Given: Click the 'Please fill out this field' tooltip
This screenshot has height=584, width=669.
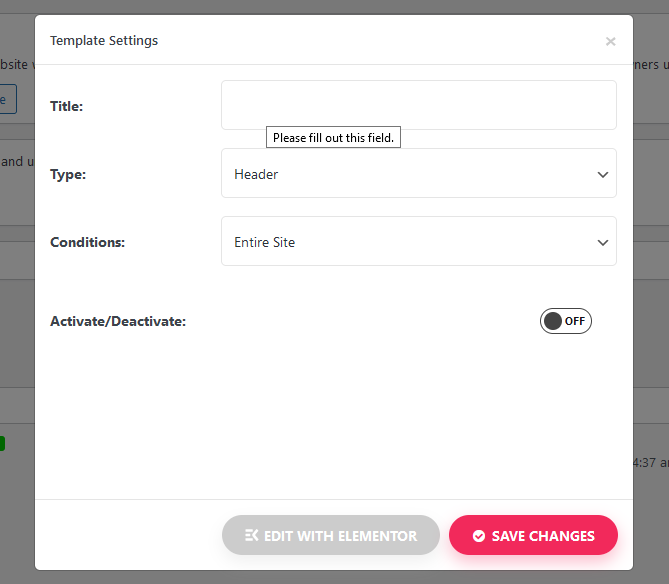Looking at the screenshot, I should (x=333, y=138).
